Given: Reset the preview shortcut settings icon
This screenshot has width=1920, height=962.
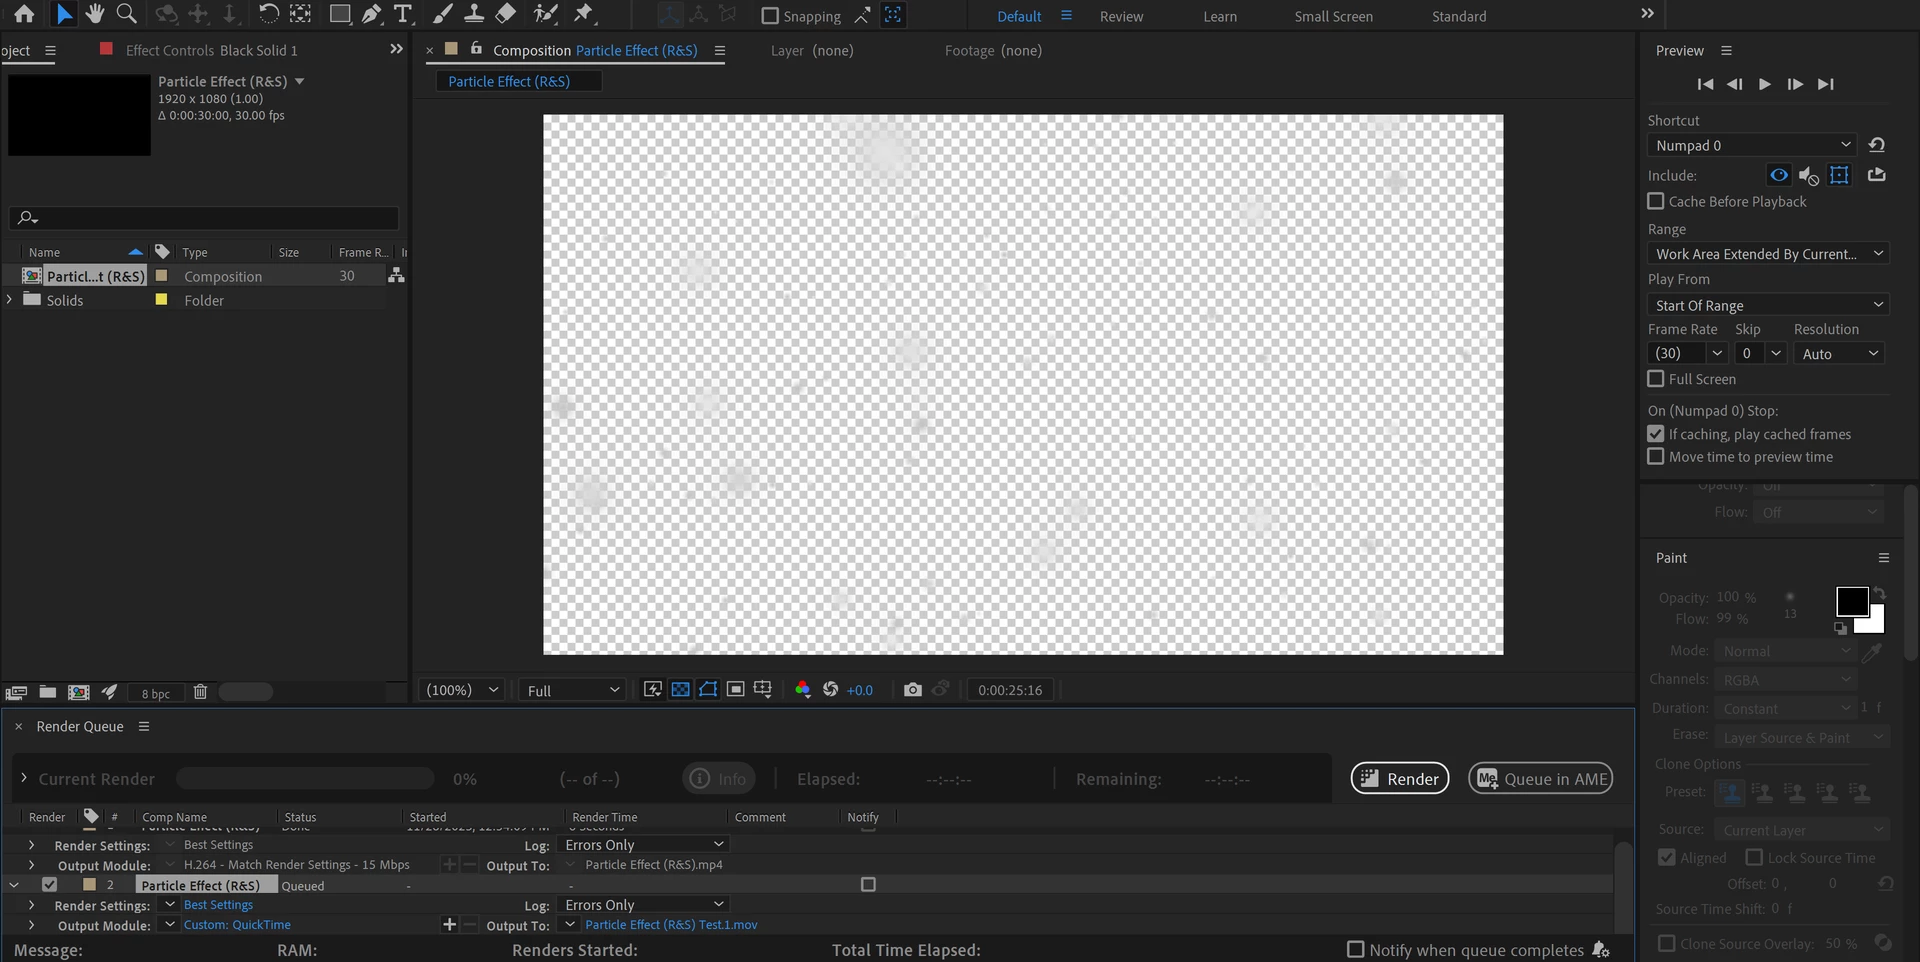Looking at the screenshot, I should pos(1876,145).
